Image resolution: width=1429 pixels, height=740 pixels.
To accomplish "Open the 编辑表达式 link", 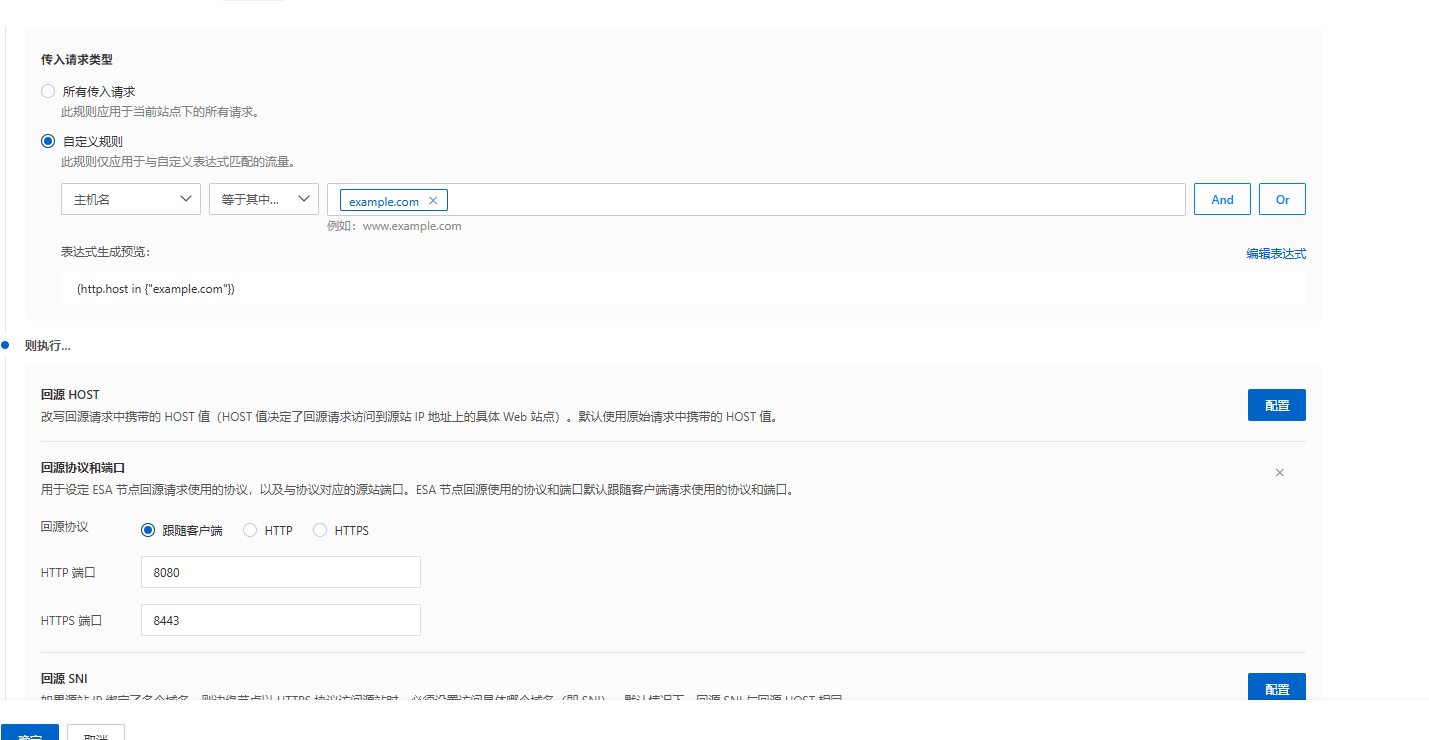I will pos(1276,254).
